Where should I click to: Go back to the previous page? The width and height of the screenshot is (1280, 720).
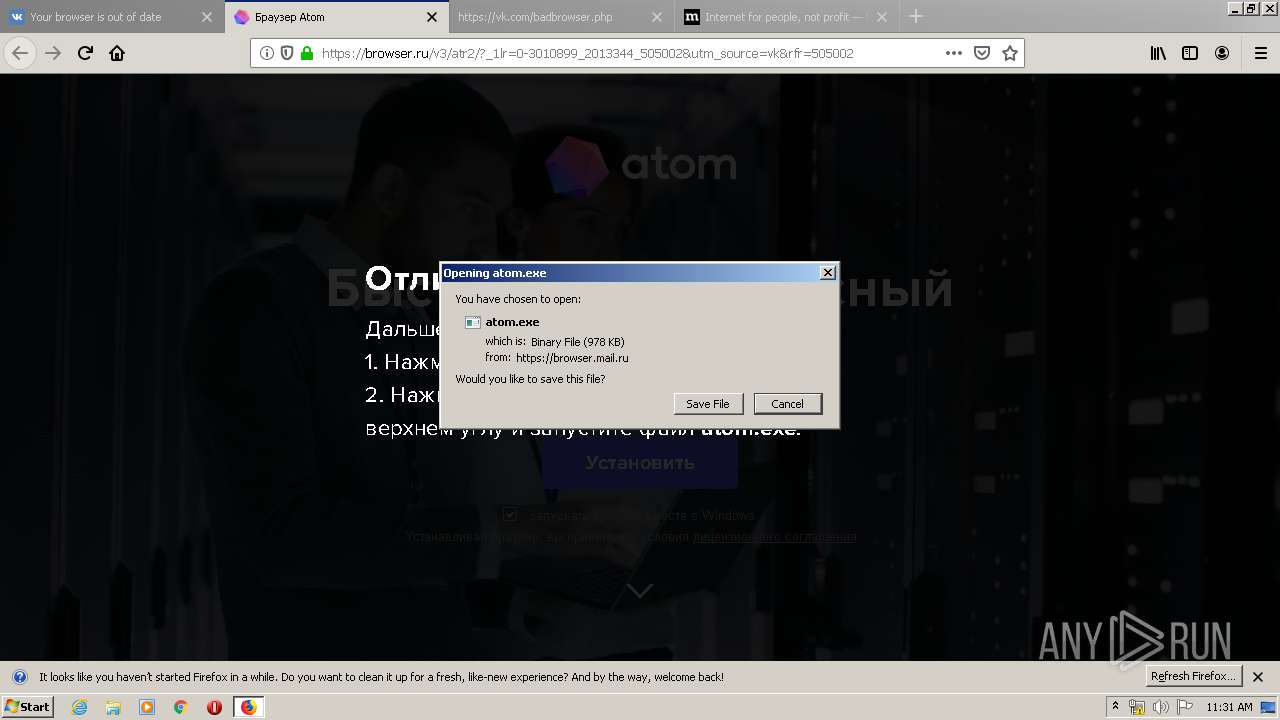20,53
